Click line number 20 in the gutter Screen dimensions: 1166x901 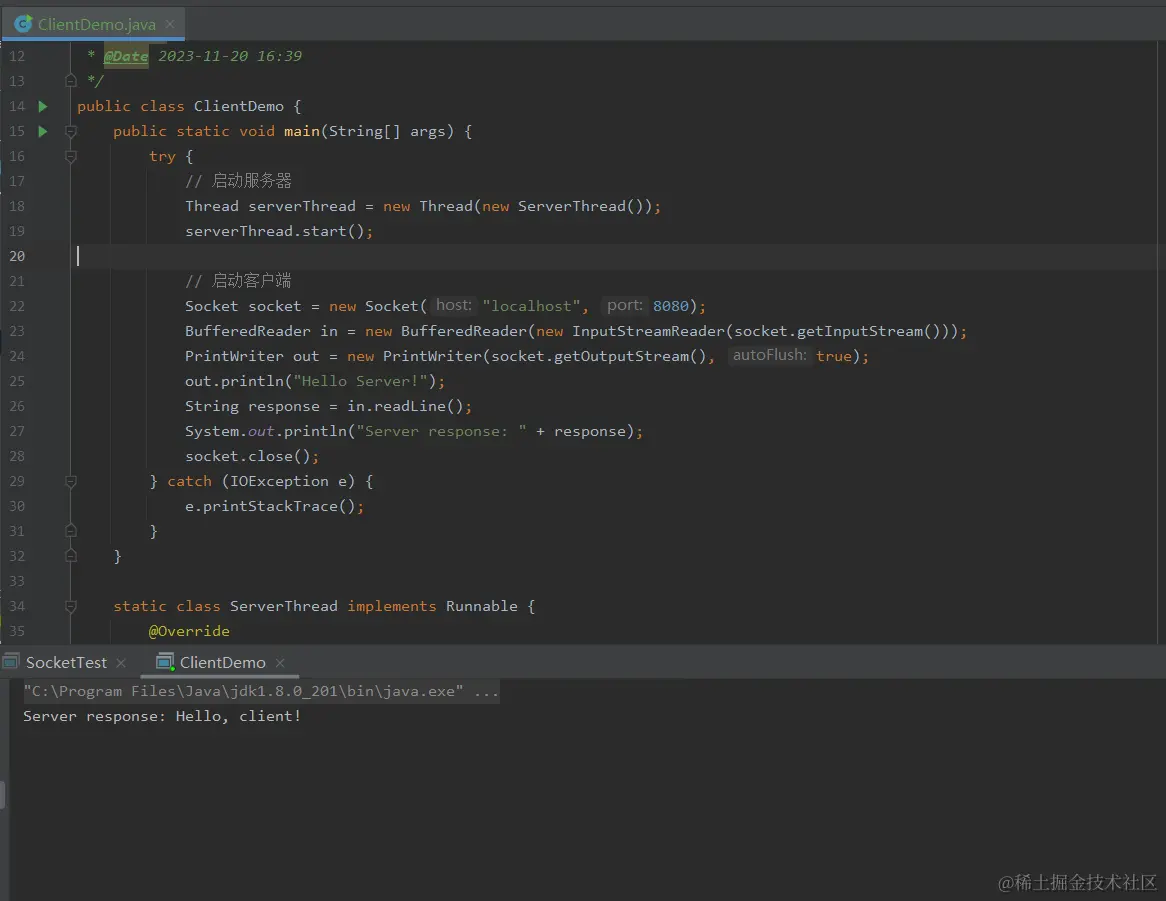tap(17, 256)
